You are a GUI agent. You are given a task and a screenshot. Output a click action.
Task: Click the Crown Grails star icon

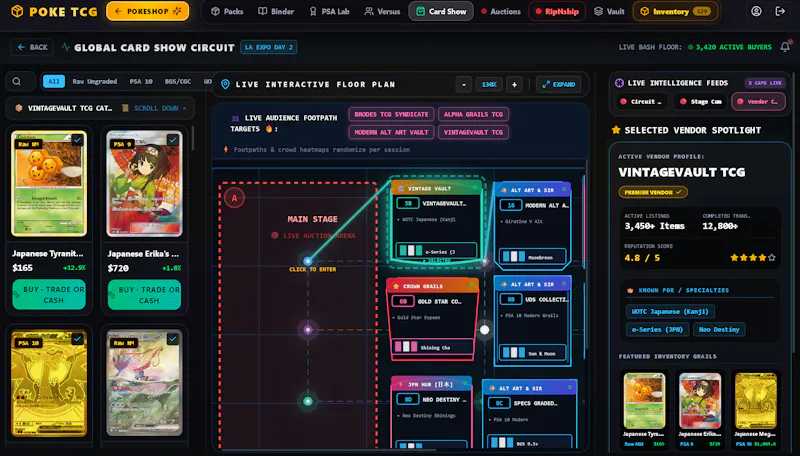[396, 286]
